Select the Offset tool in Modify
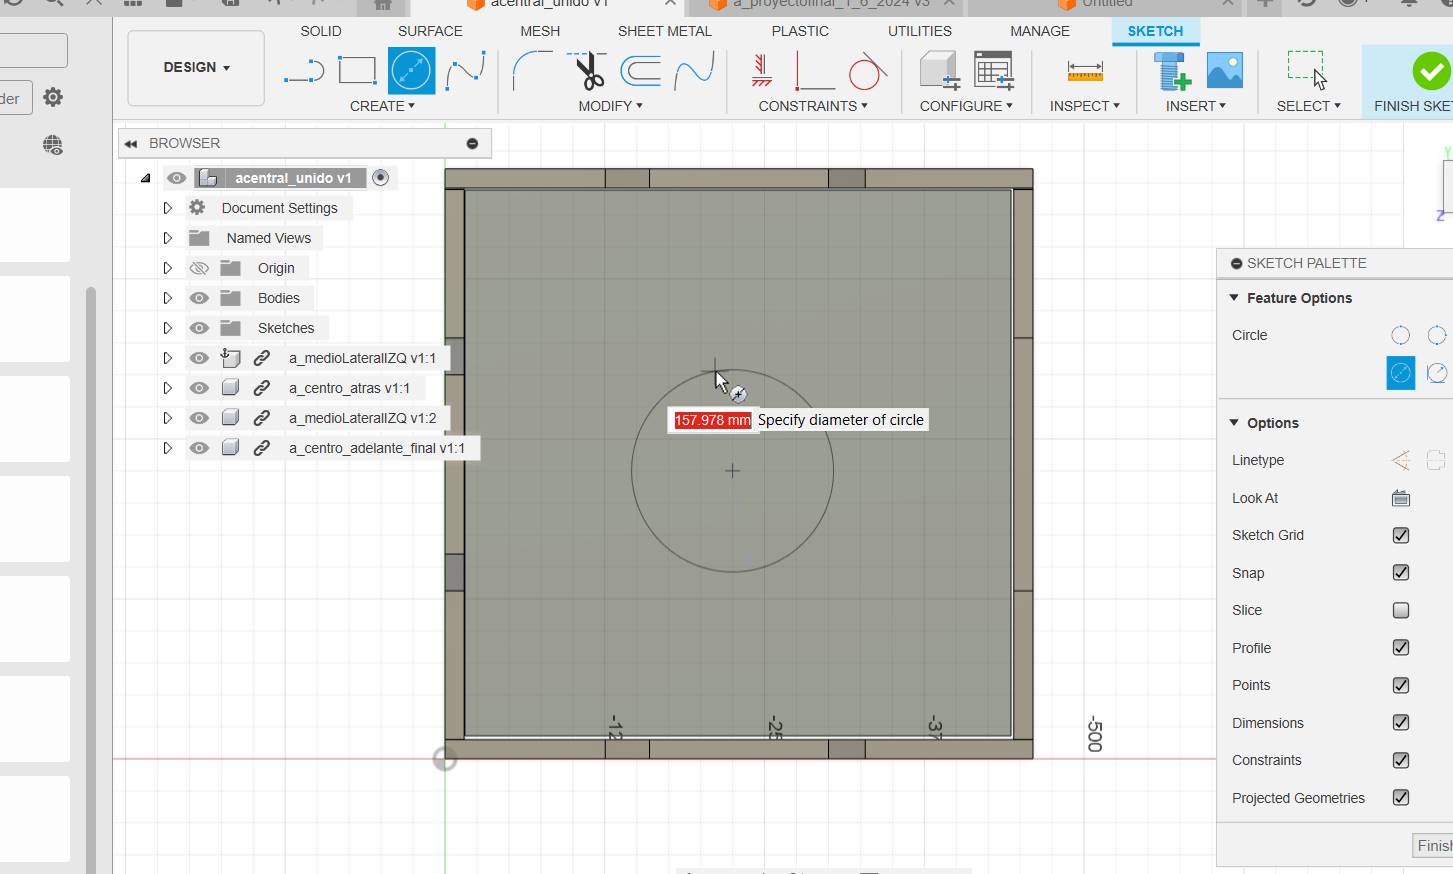Screen dimensions: 1453x874 641,71
